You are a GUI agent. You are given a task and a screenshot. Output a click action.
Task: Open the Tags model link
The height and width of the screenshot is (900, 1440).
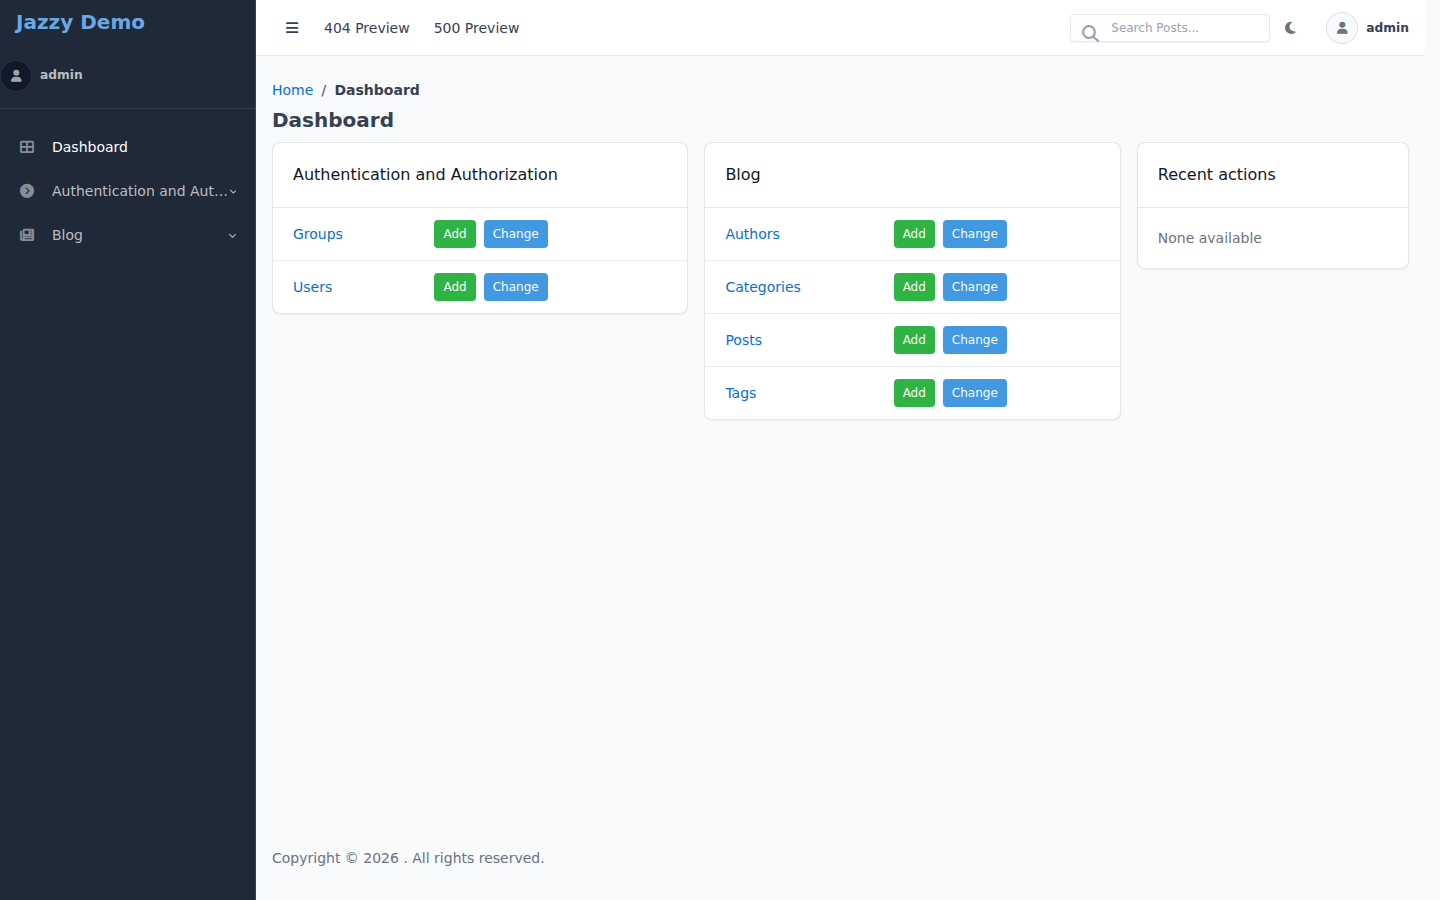tap(741, 393)
